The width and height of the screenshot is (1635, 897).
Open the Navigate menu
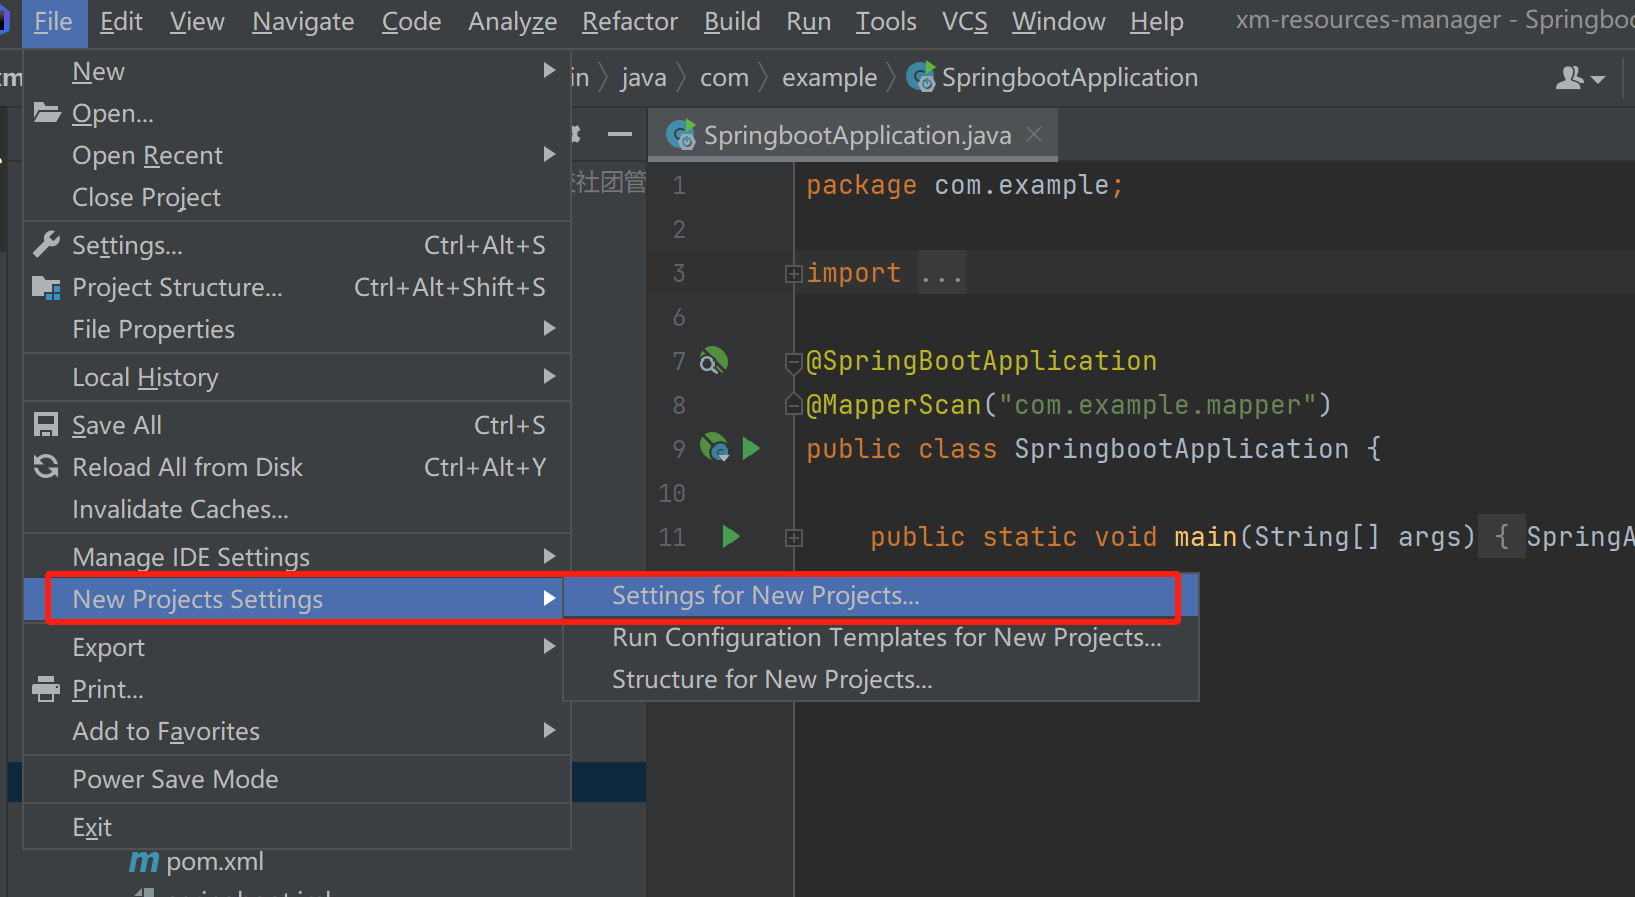pyautogui.click(x=303, y=22)
